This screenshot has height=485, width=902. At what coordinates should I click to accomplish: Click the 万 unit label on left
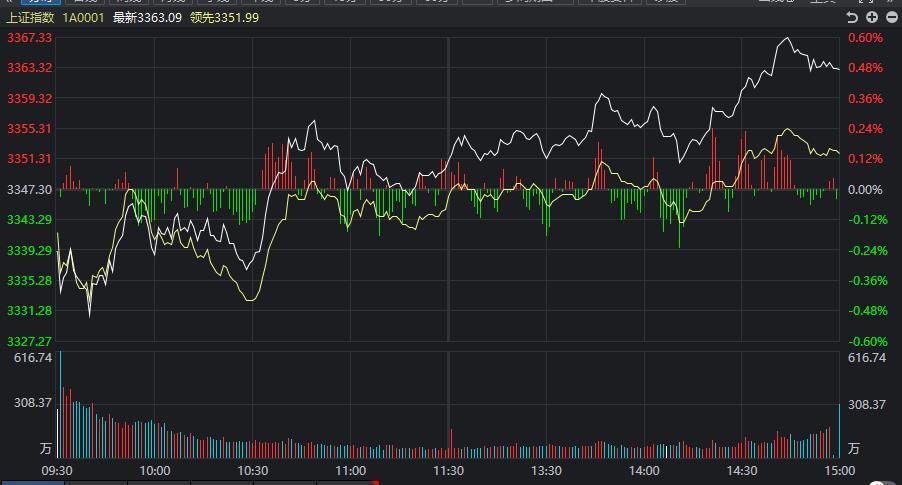[45, 448]
